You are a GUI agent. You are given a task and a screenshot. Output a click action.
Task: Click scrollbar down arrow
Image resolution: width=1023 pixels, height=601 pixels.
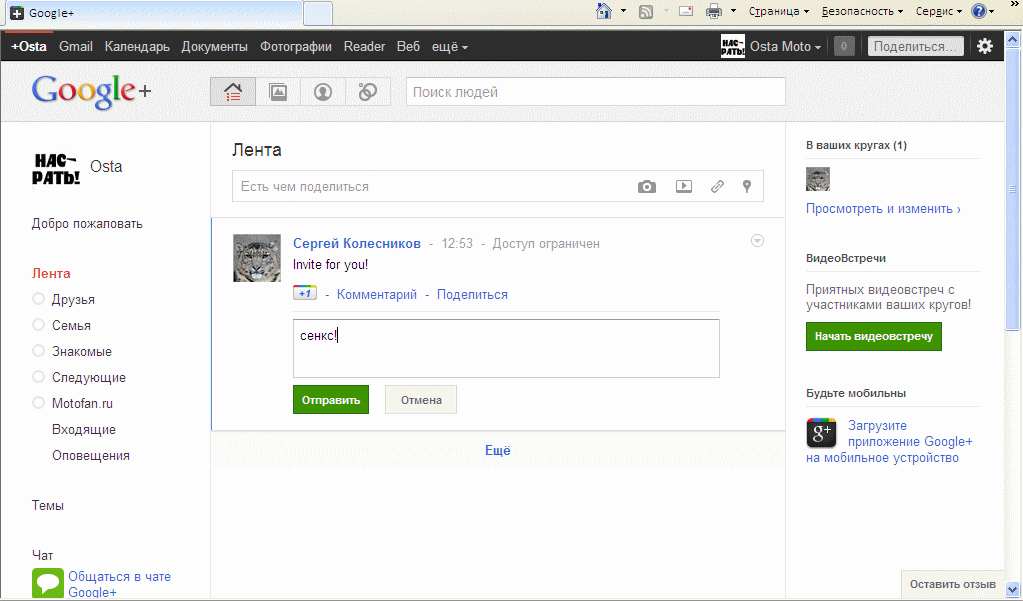coord(1013,589)
